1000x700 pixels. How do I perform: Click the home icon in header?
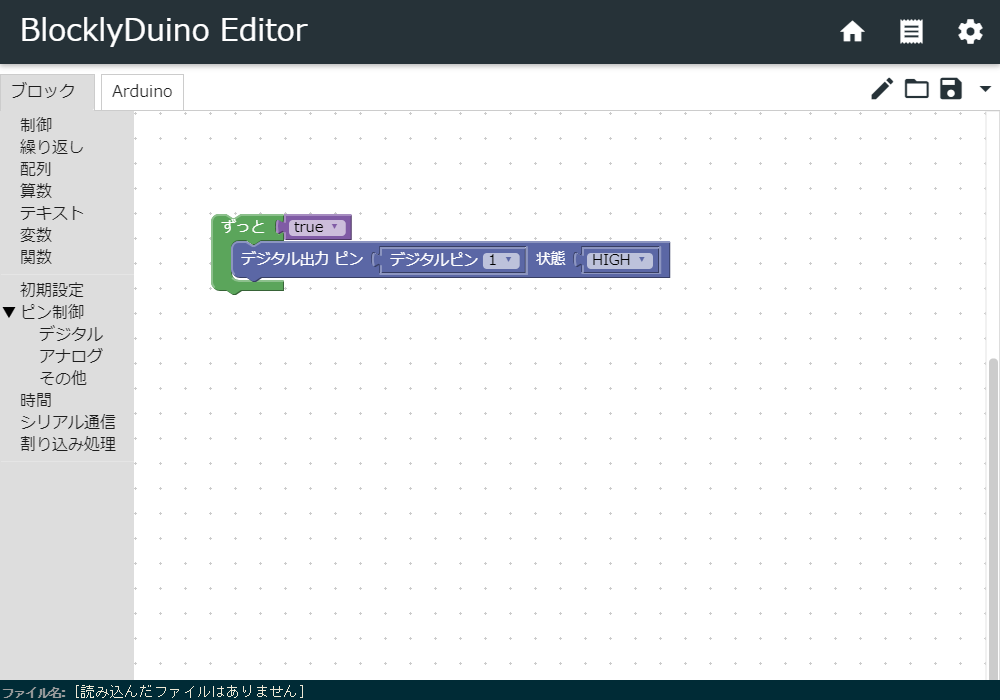[x=852, y=32]
